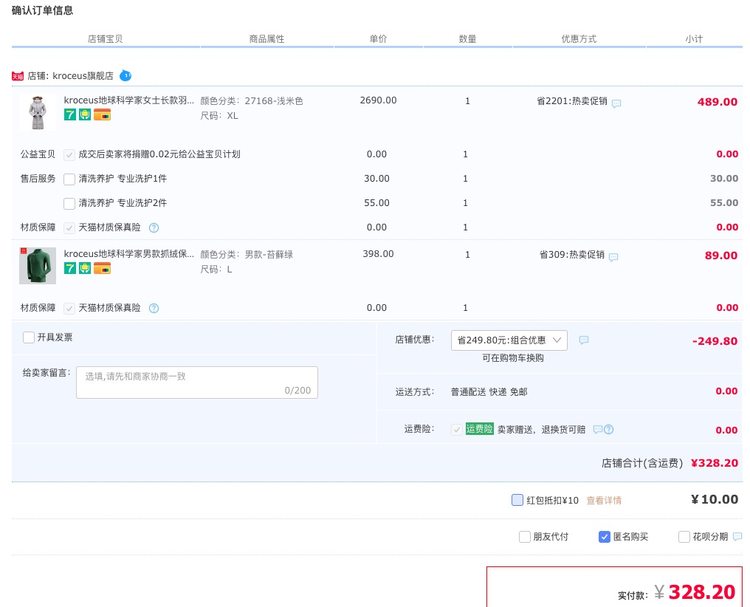The image size is (750, 607).
Task: Toggle the 红包抵扣¥10 checkbox
Action: pyautogui.click(x=517, y=500)
